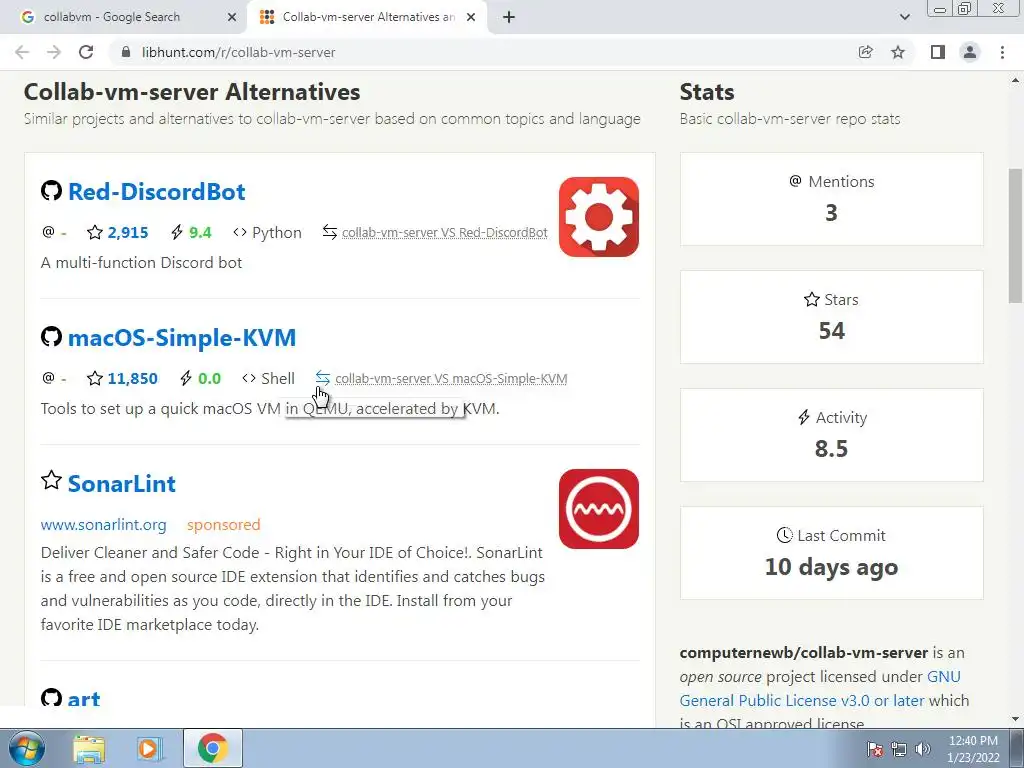Click scrollbar down arrow

pos(1015,719)
